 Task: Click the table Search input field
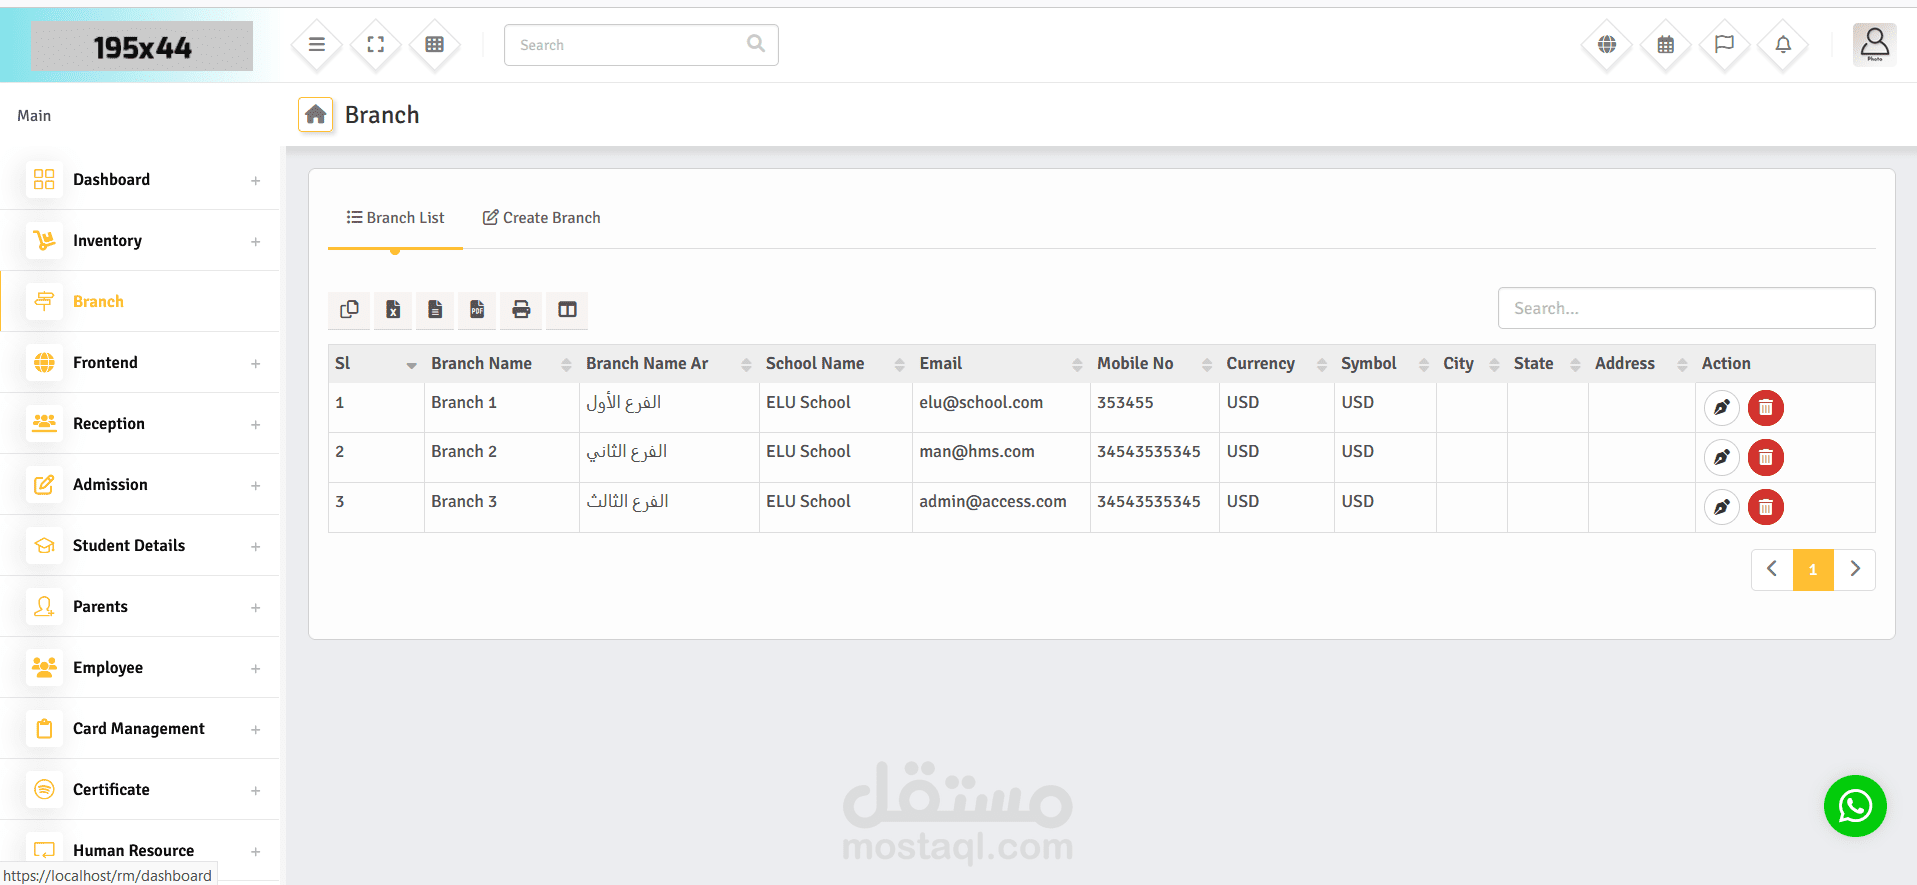[1685, 308]
